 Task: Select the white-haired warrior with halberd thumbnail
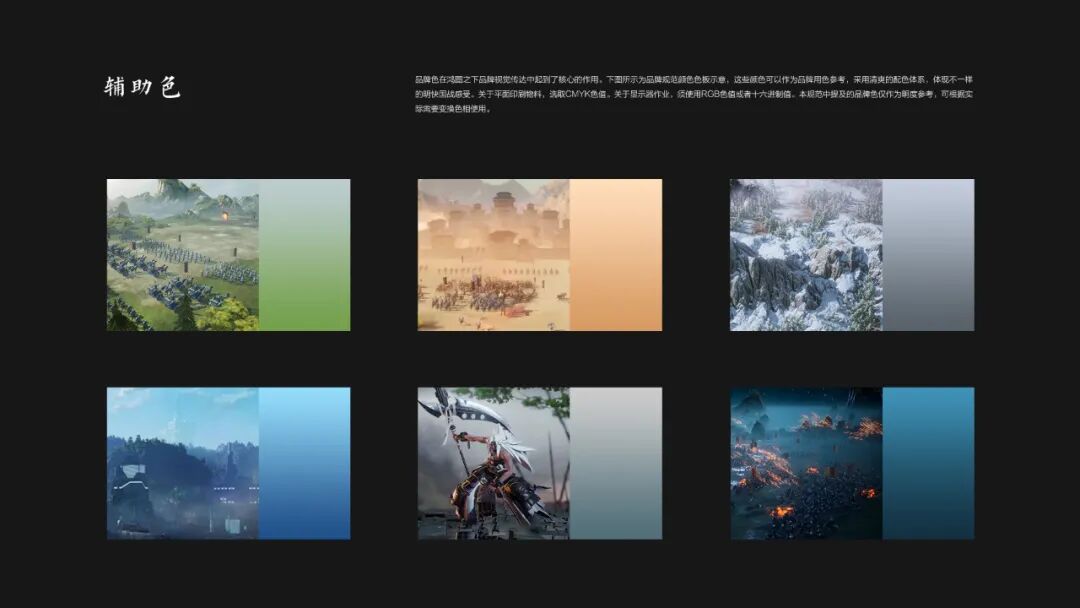pos(493,463)
